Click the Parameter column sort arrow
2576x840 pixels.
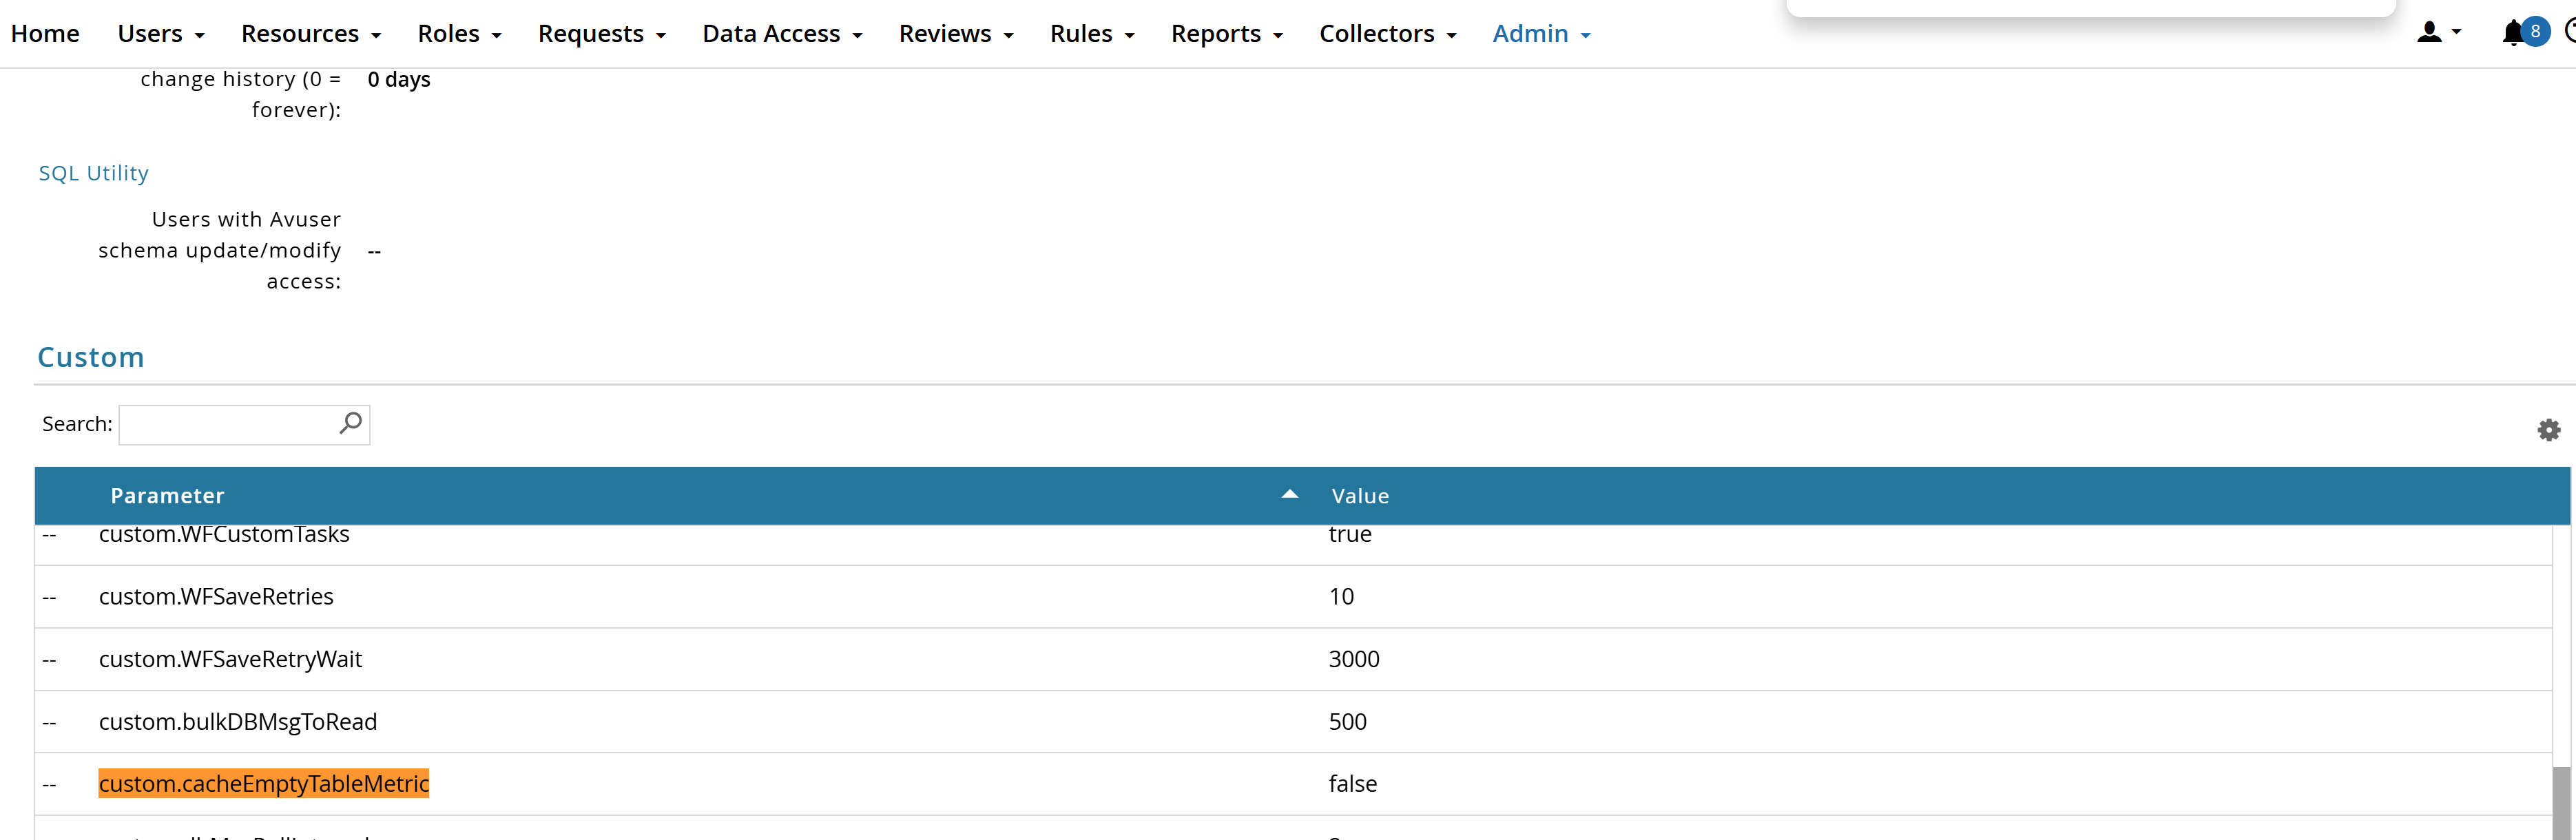coord(1289,495)
